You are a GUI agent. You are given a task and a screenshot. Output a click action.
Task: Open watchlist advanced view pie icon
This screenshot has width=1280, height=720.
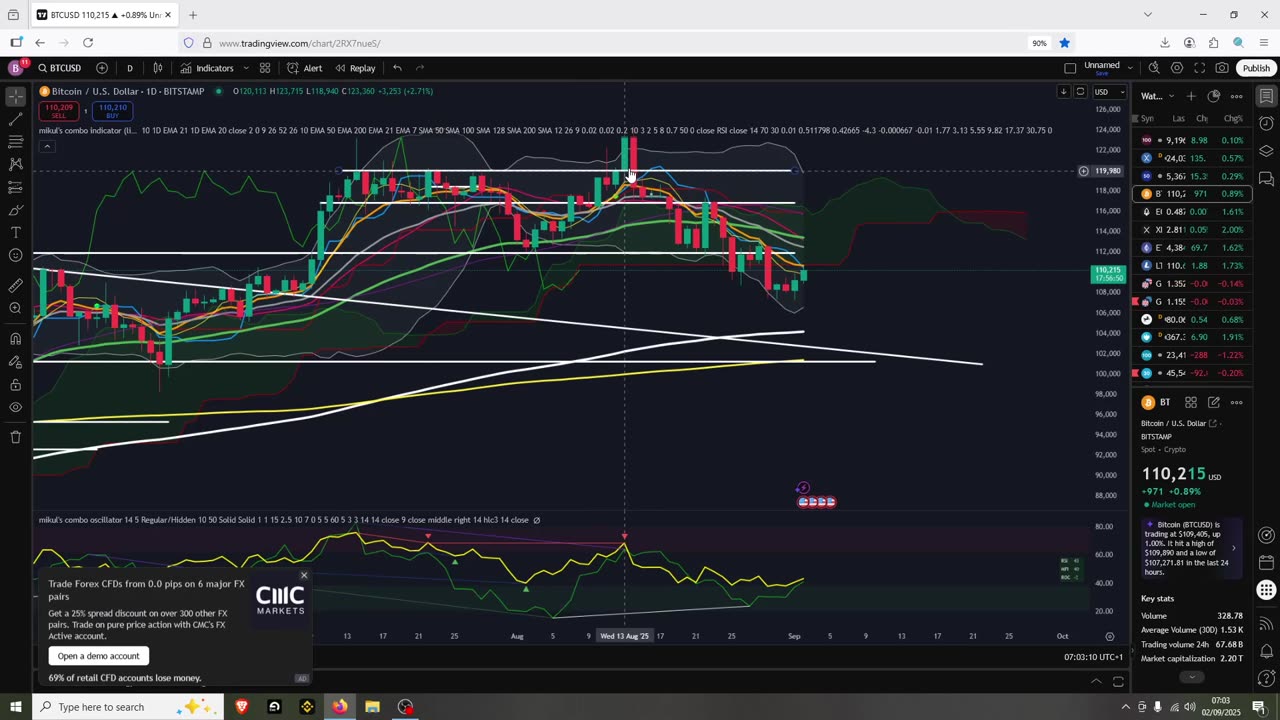click(x=1214, y=96)
